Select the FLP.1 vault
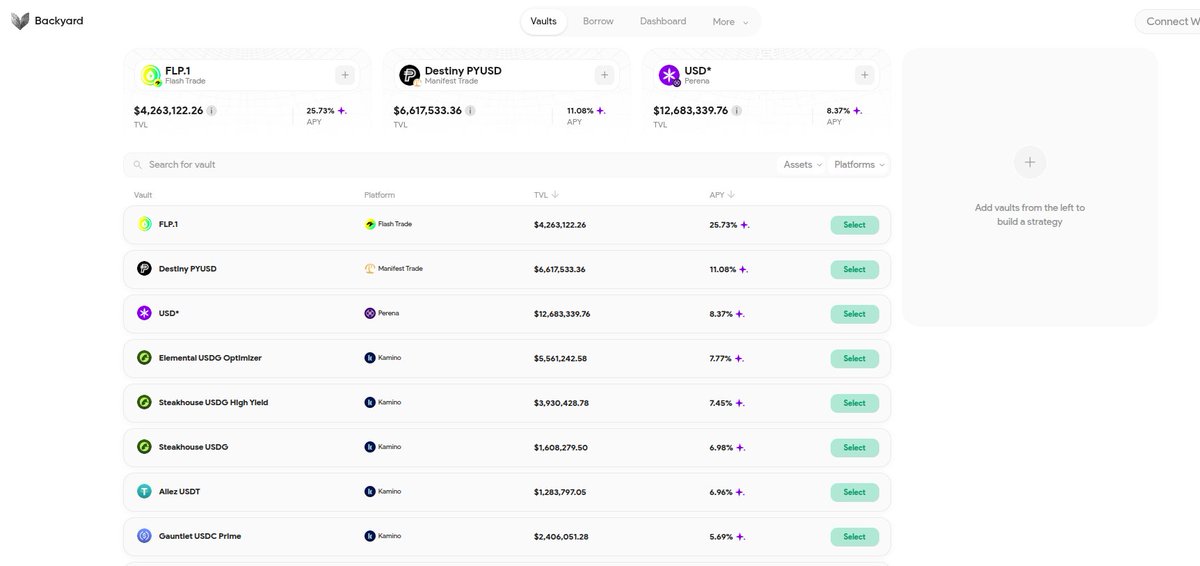This screenshot has height=566, width=1200. coord(854,225)
